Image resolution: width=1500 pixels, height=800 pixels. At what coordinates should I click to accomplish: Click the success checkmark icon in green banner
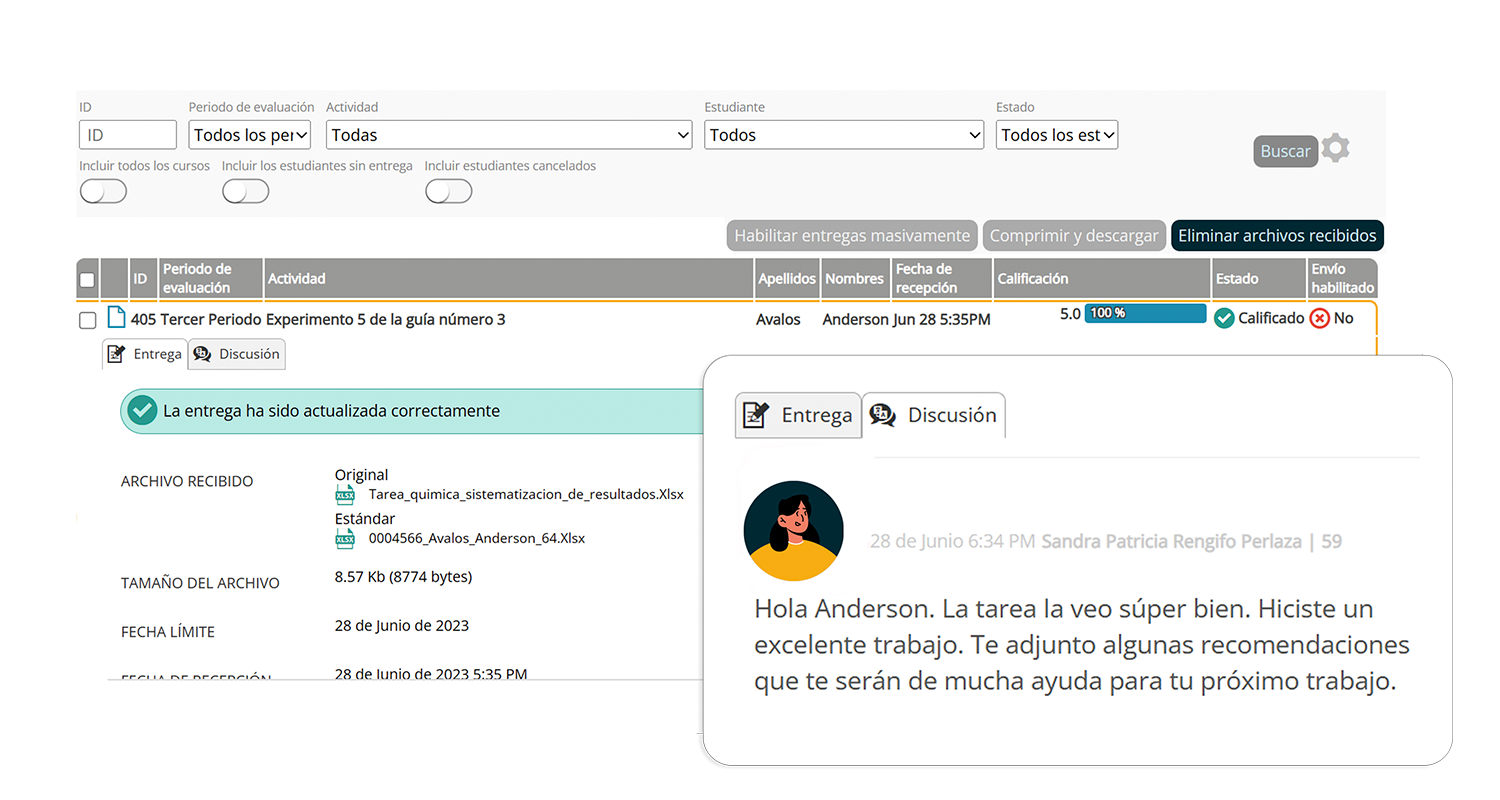[x=143, y=411]
